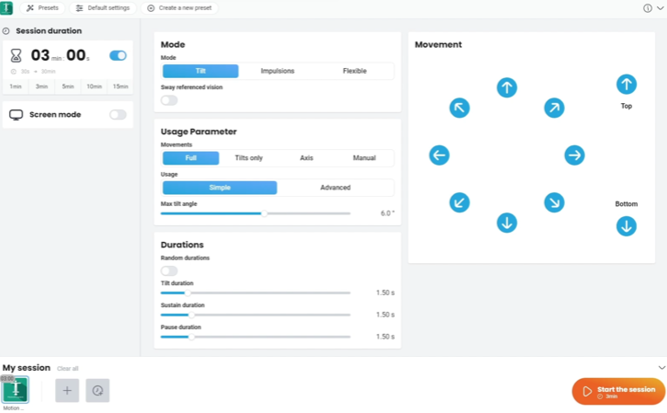Click the Top elevation up arrow
Screen dimensions: 667x413
626,84
